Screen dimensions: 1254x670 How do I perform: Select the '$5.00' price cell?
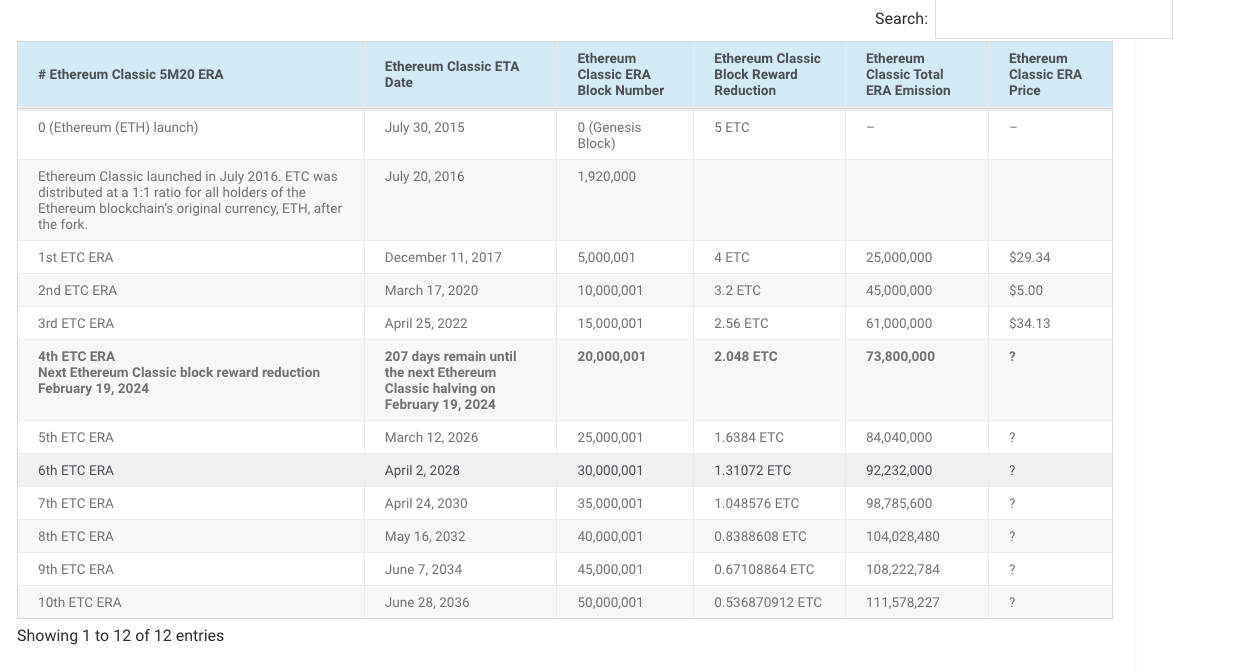[1050, 290]
